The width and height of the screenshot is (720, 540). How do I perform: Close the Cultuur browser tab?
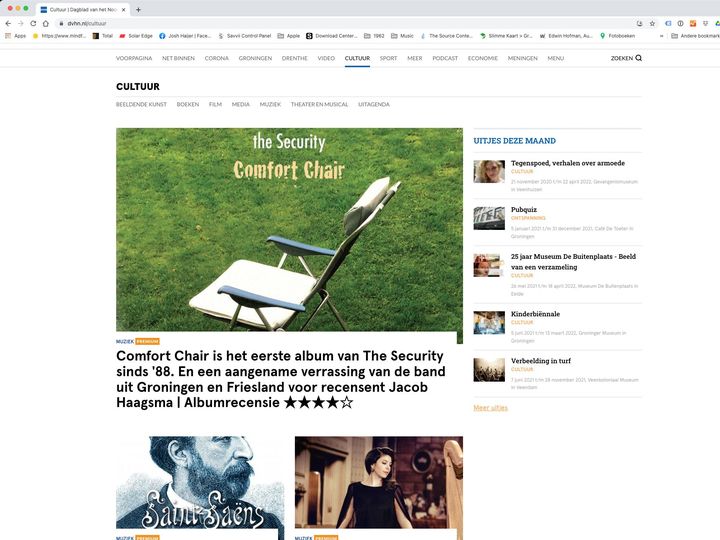(x=123, y=9)
